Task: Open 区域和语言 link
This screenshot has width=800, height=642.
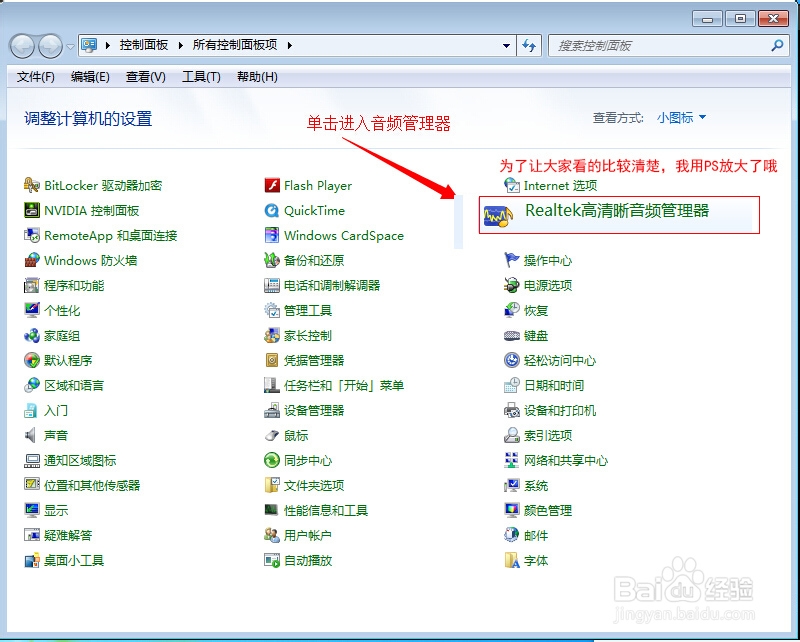Action: click(x=74, y=385)
